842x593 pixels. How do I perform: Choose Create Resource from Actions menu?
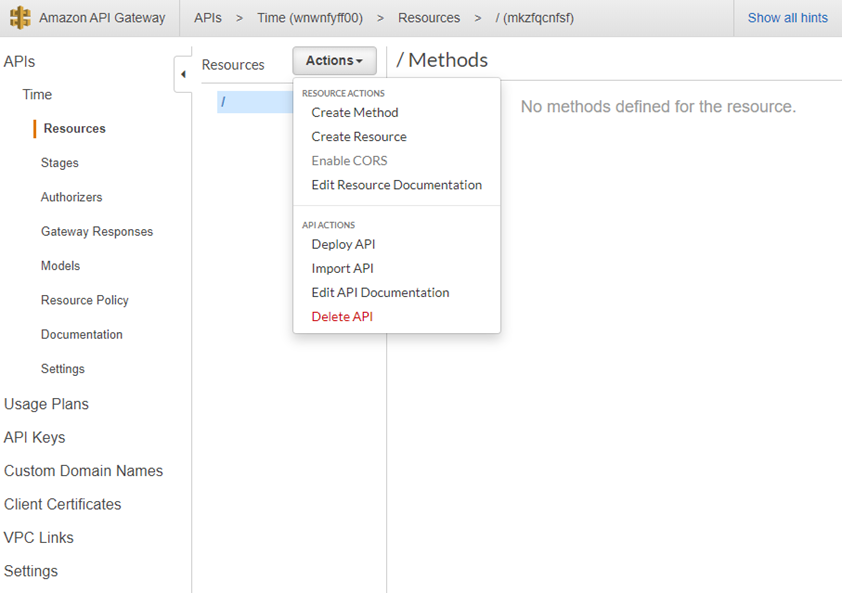(359, 137)
